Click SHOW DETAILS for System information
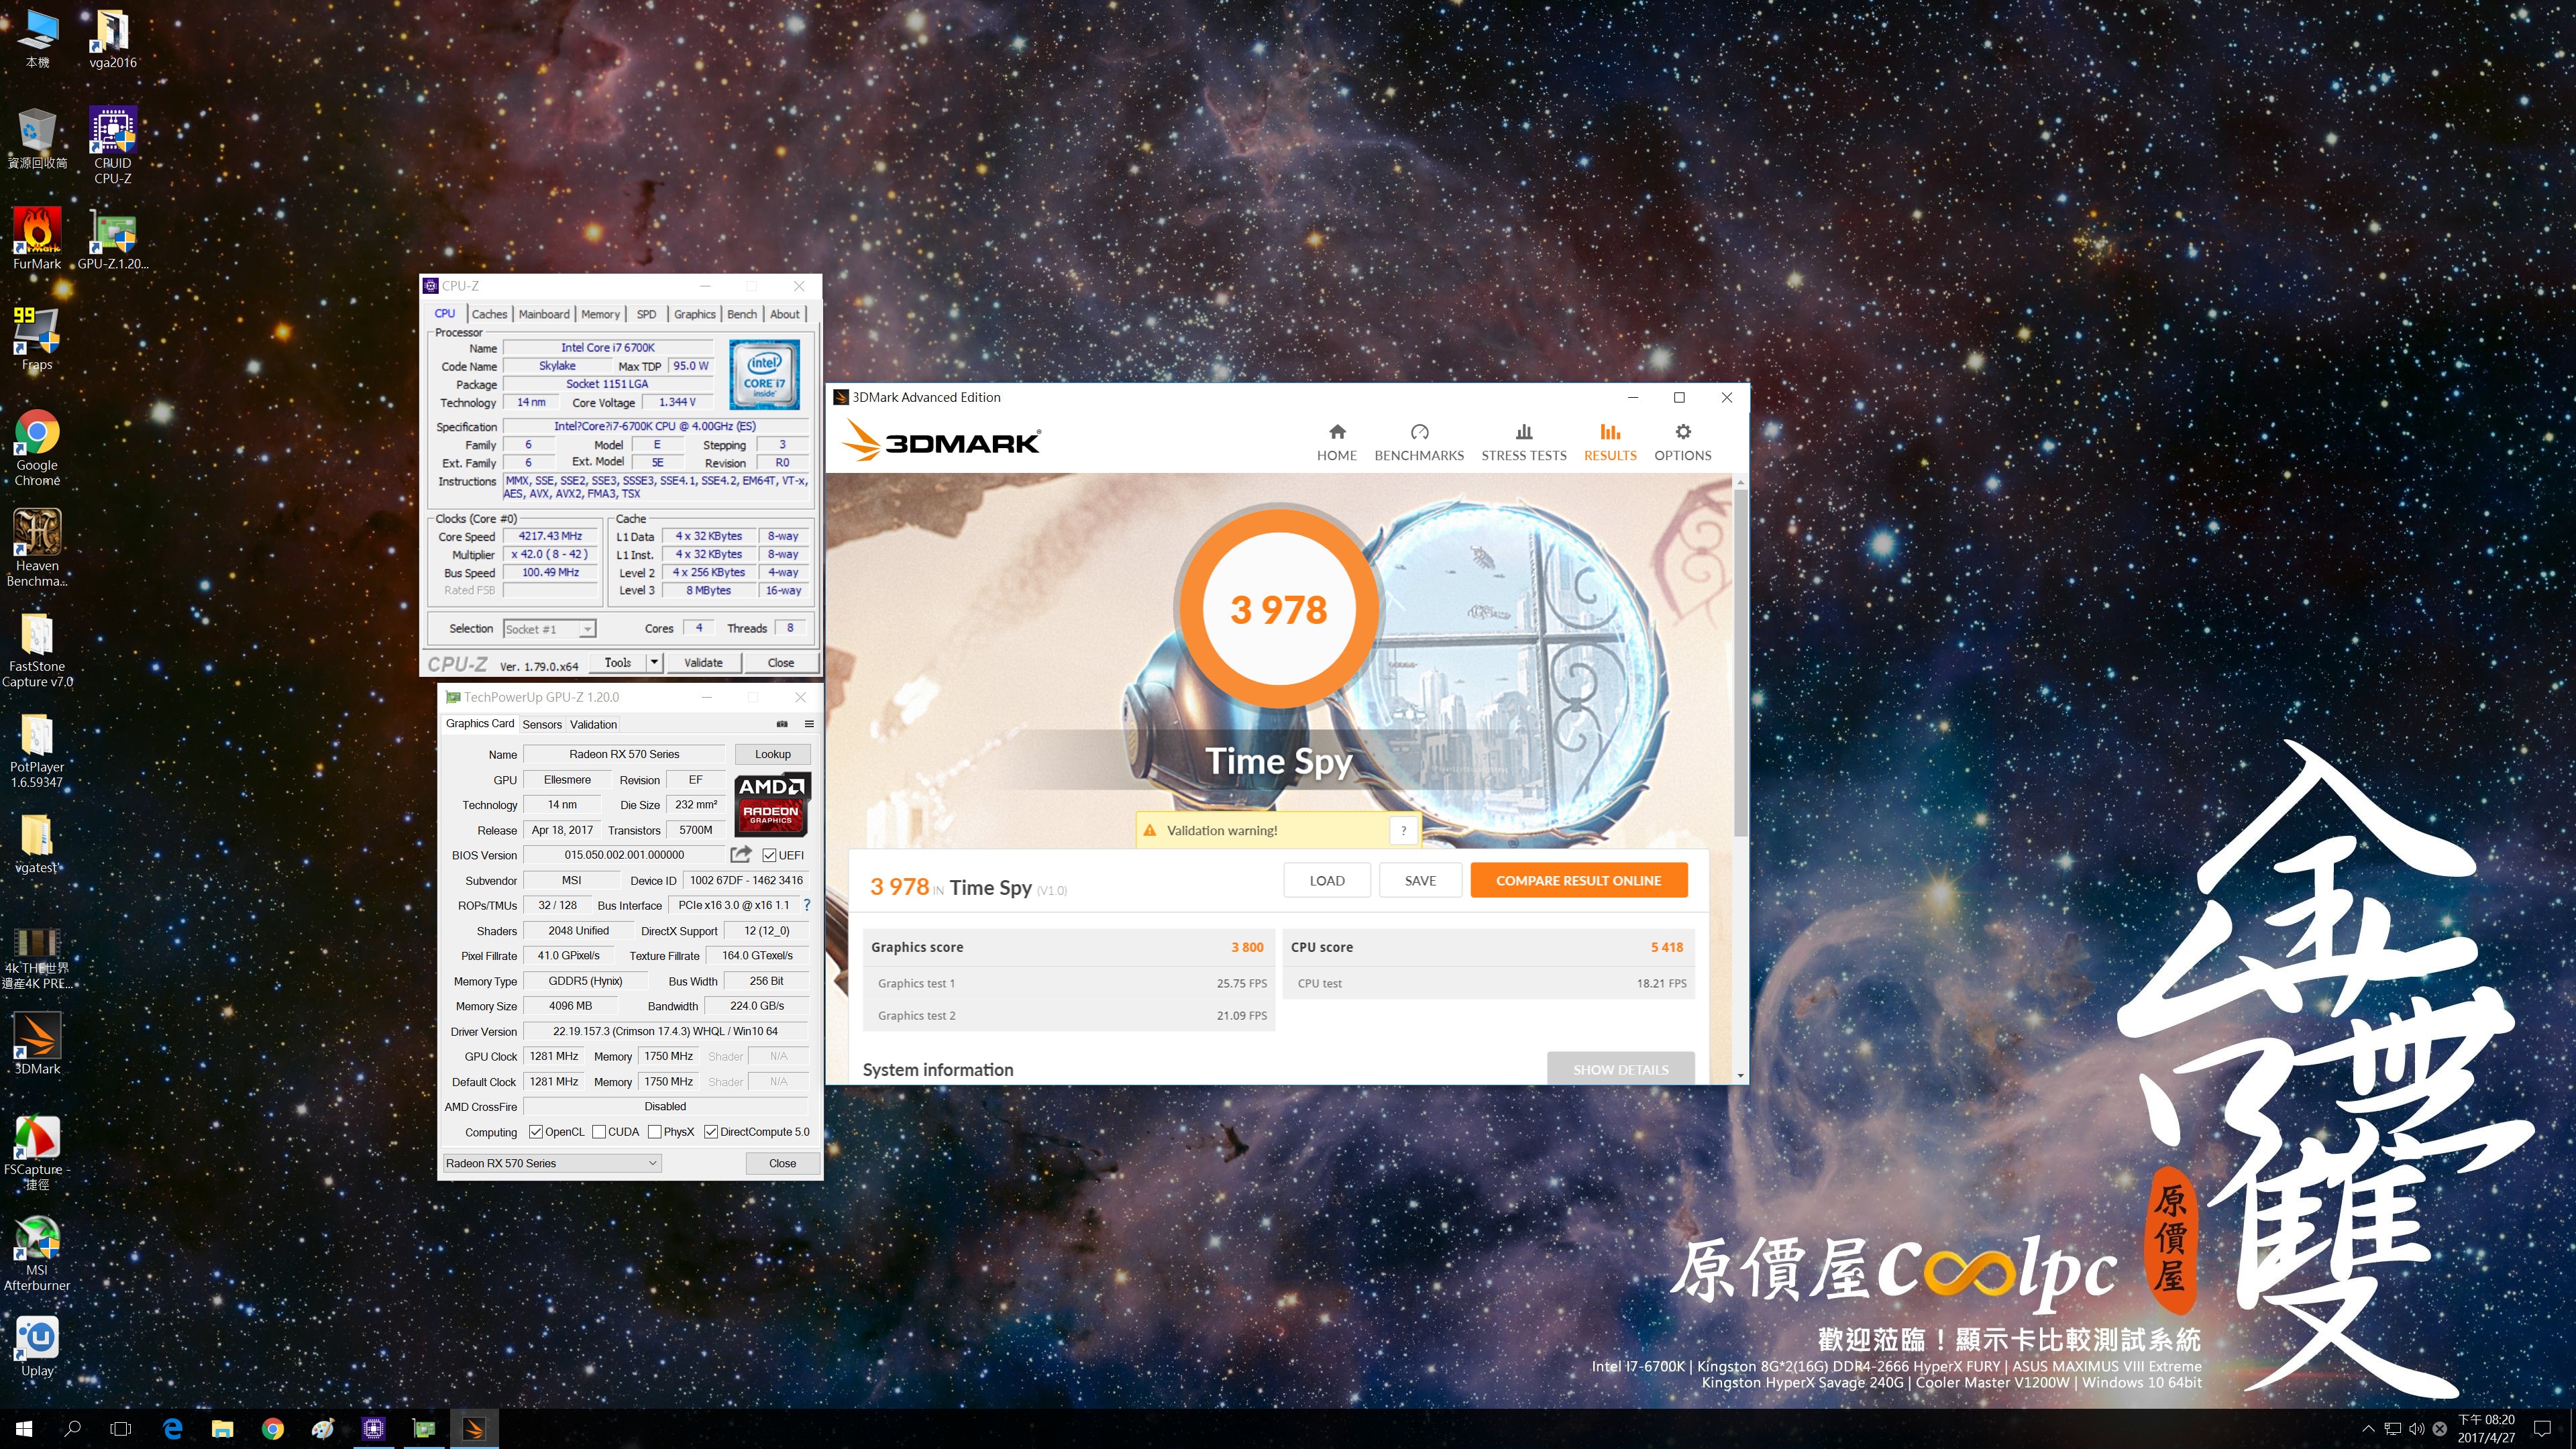Screen dimensions: 2576x1449 coord(1620,1068)
